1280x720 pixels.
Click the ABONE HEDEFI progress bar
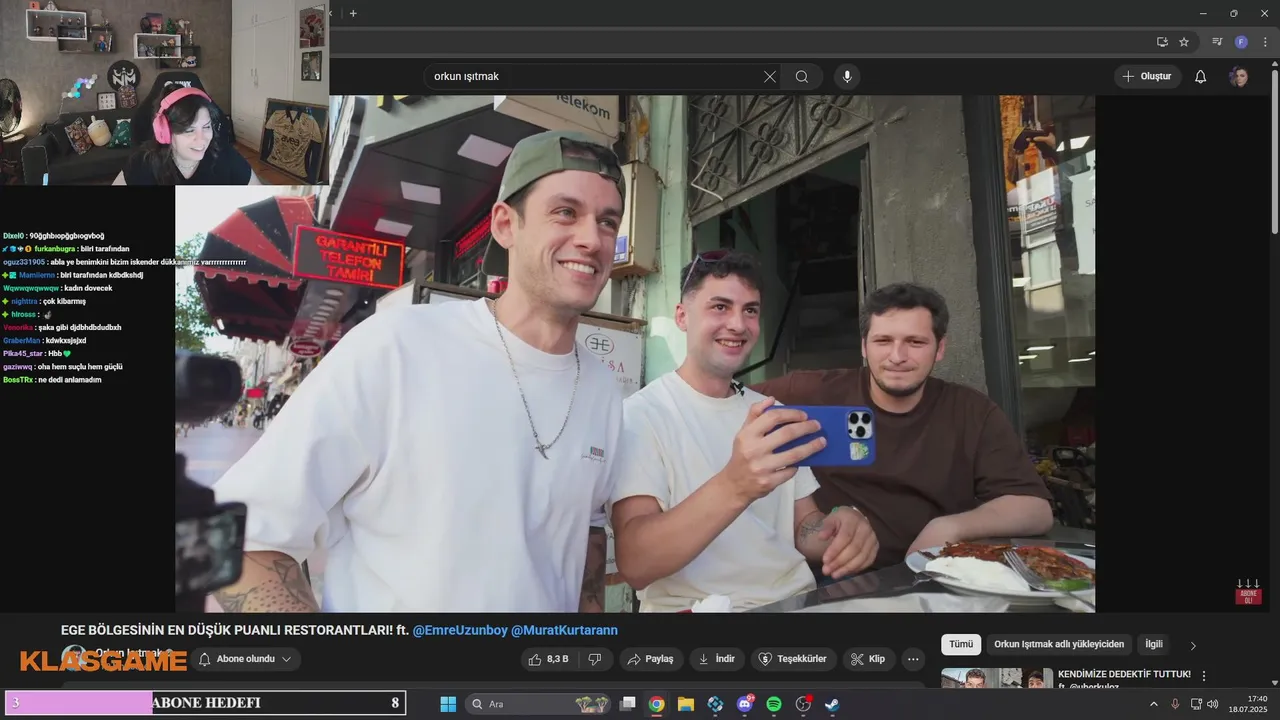[x=205, y=703]
